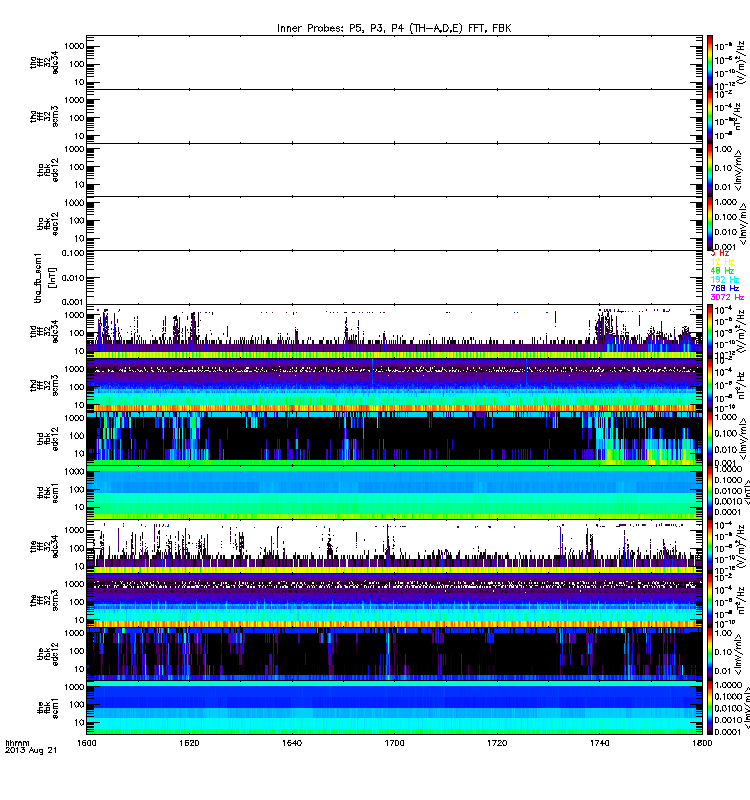
Task: Click the '1740' time axis label
Action: point(599,743)
